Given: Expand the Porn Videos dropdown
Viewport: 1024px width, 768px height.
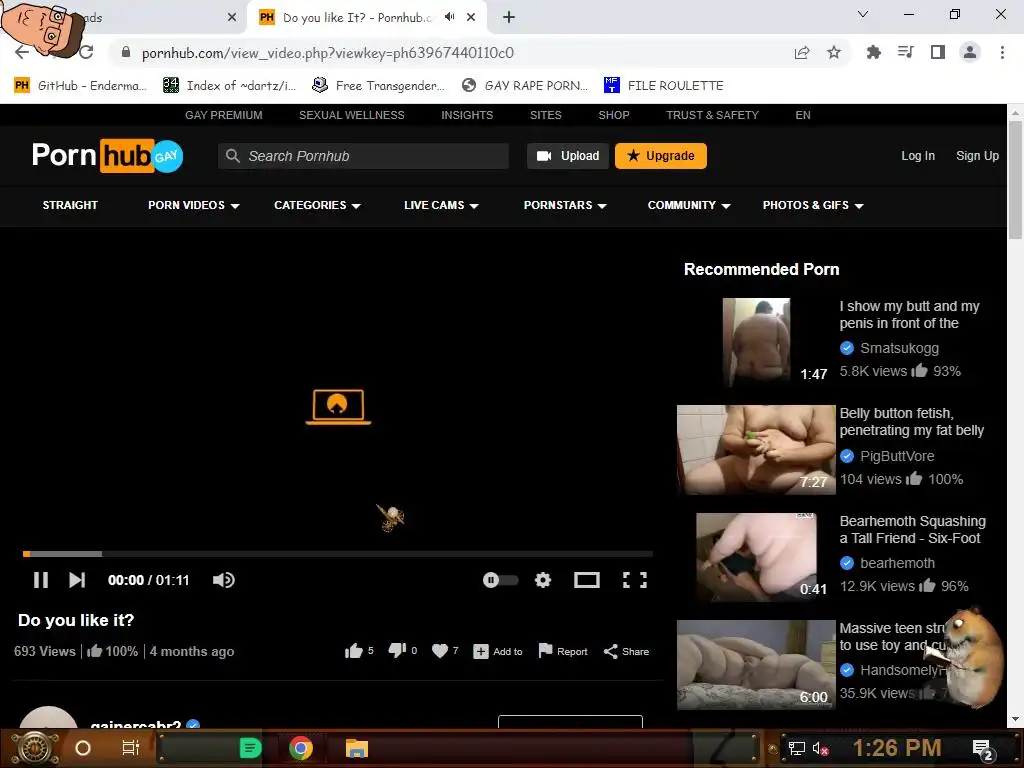Looking at the screenshot, I should [x=193, y=205].
